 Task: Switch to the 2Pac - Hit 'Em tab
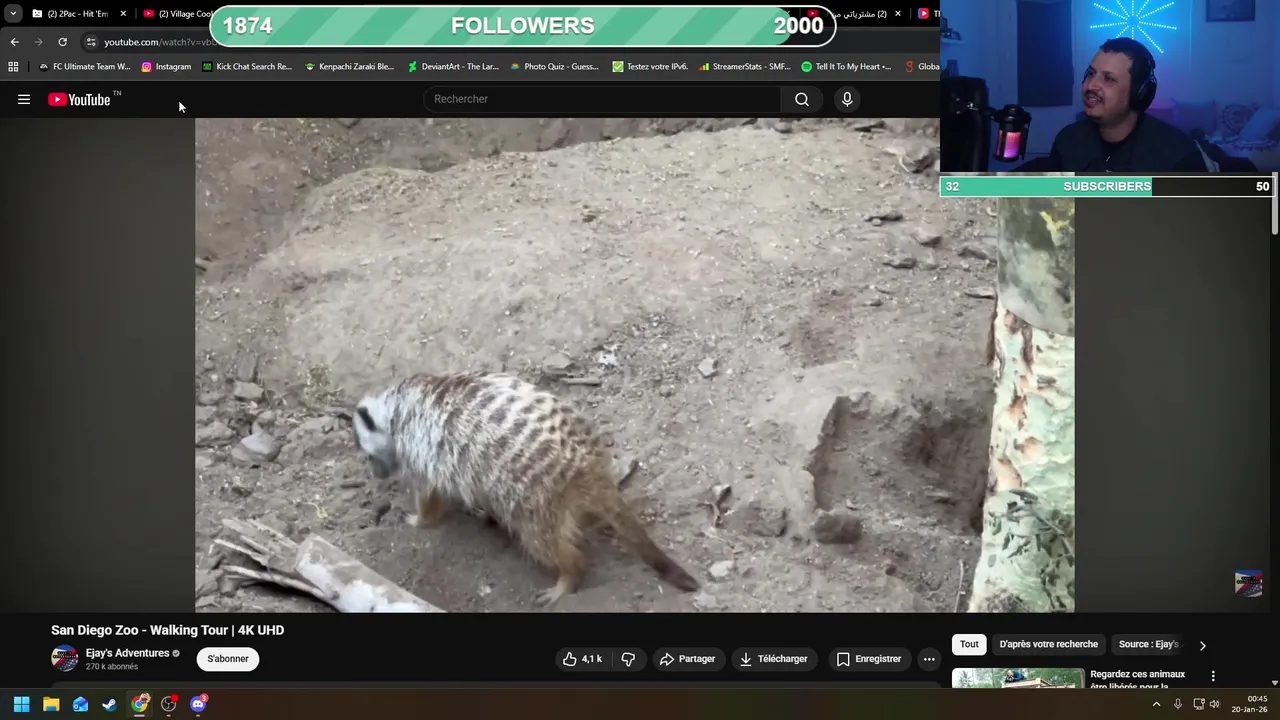pyautogui.click(x=76, y=14)
